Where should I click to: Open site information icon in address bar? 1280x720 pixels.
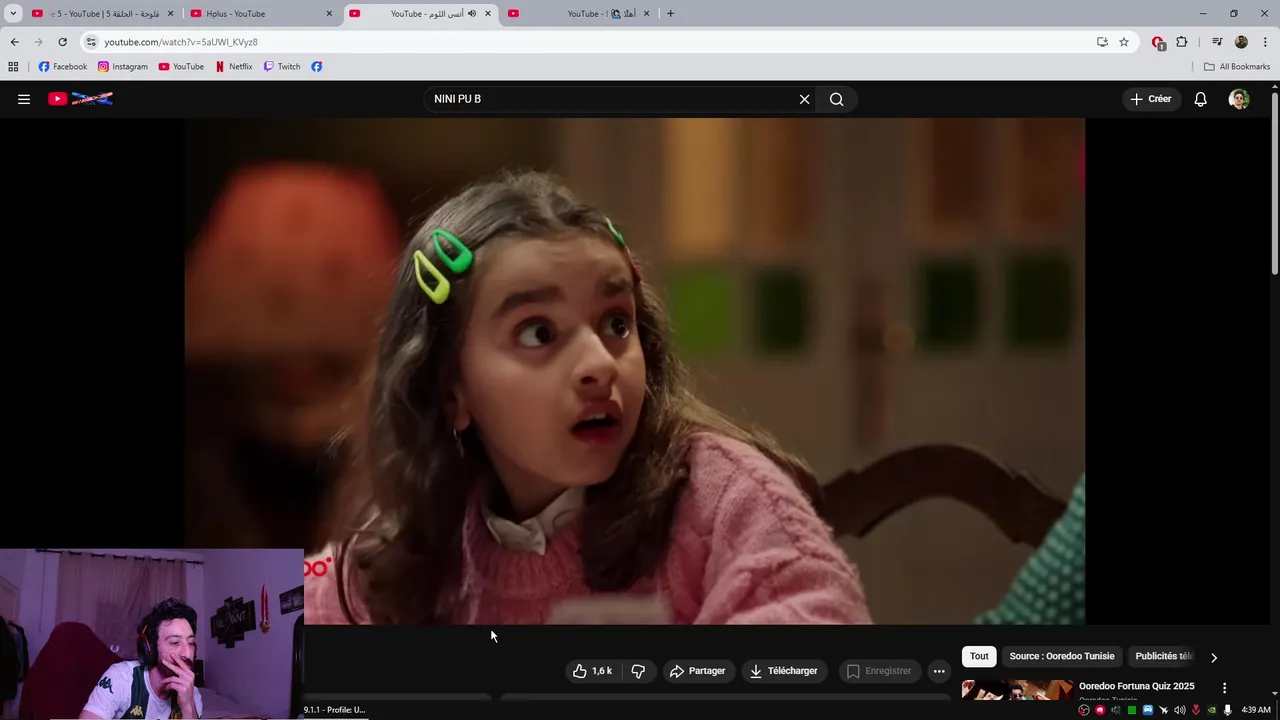click(x=91, y=42)
